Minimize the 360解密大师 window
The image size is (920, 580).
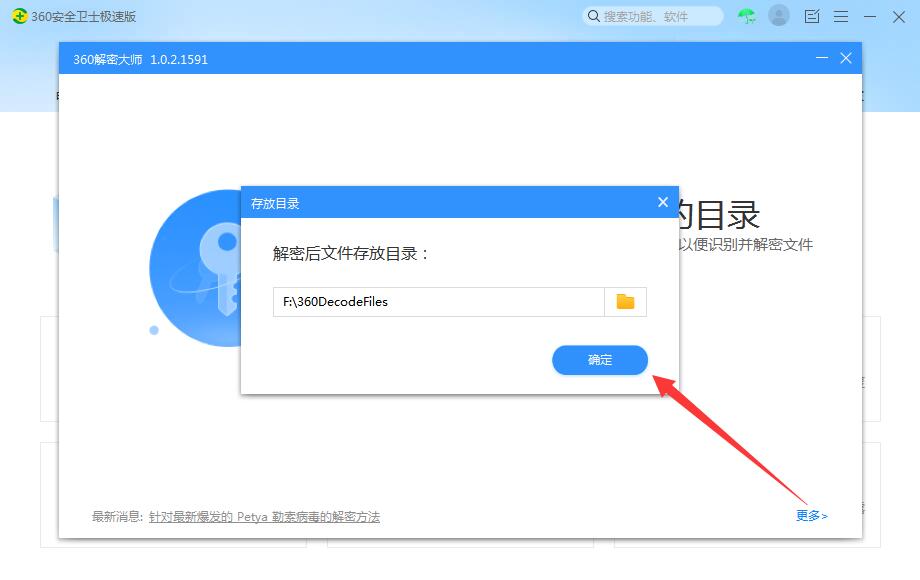(x=822, y=57)
